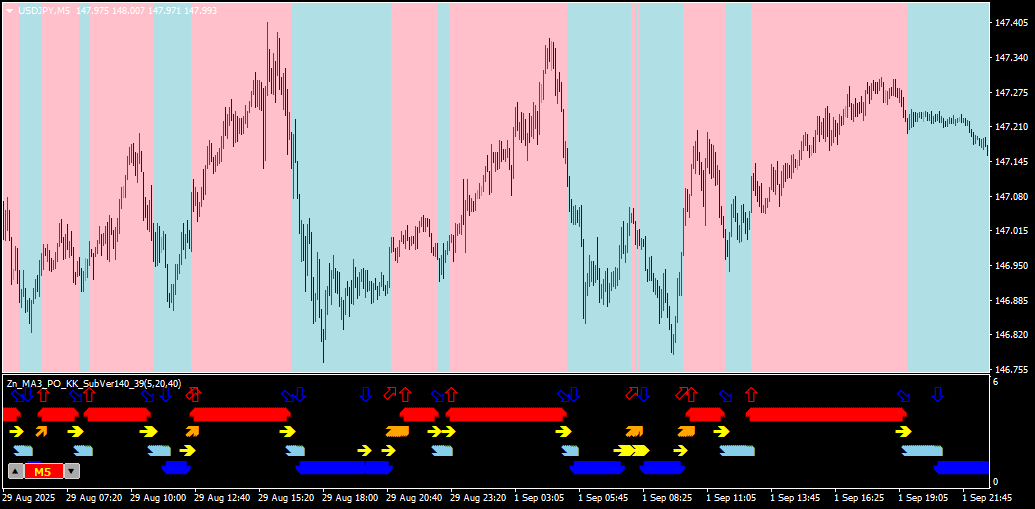The height and width of the screenshot is (509, 1035).
Task: Open the chart menu triangle beside USDJPY,M5
Action: pyautogui.click(x=9, y=11)
